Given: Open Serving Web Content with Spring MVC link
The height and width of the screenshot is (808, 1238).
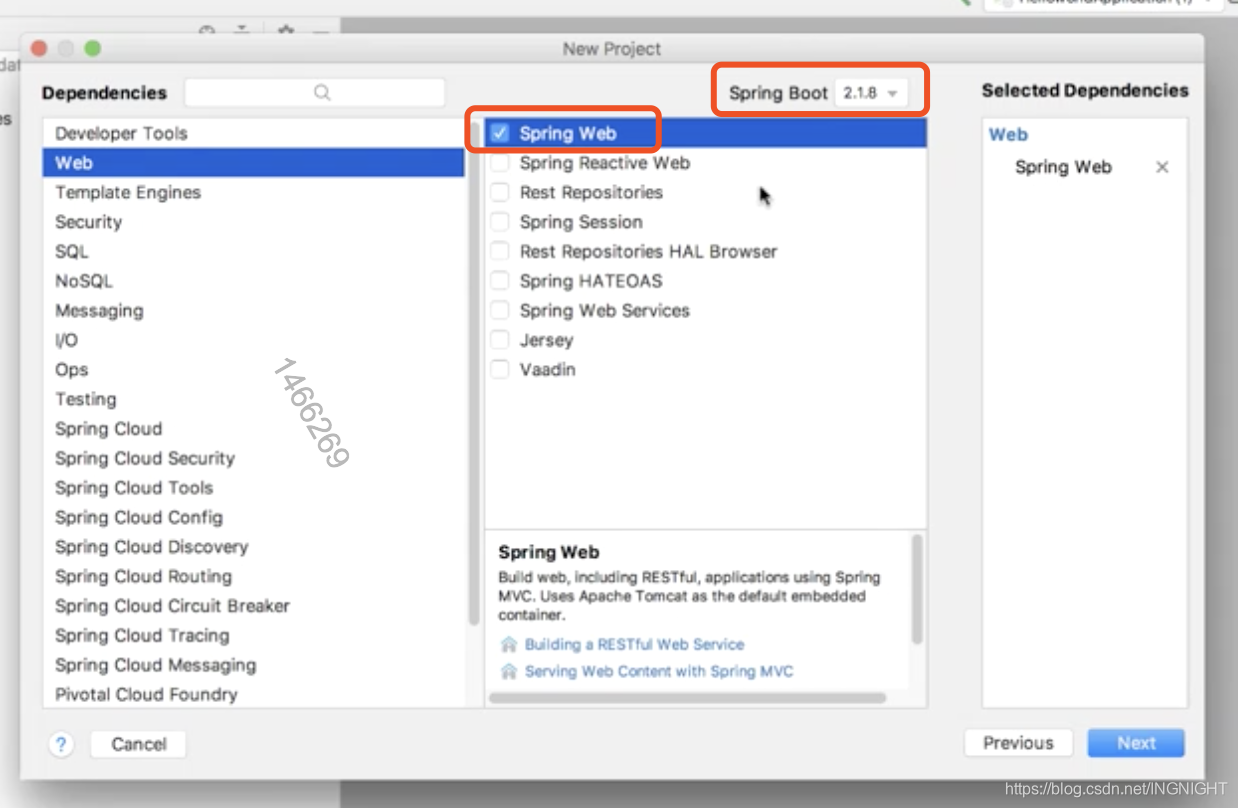Looking at the screenshot, I should [659, 671].
